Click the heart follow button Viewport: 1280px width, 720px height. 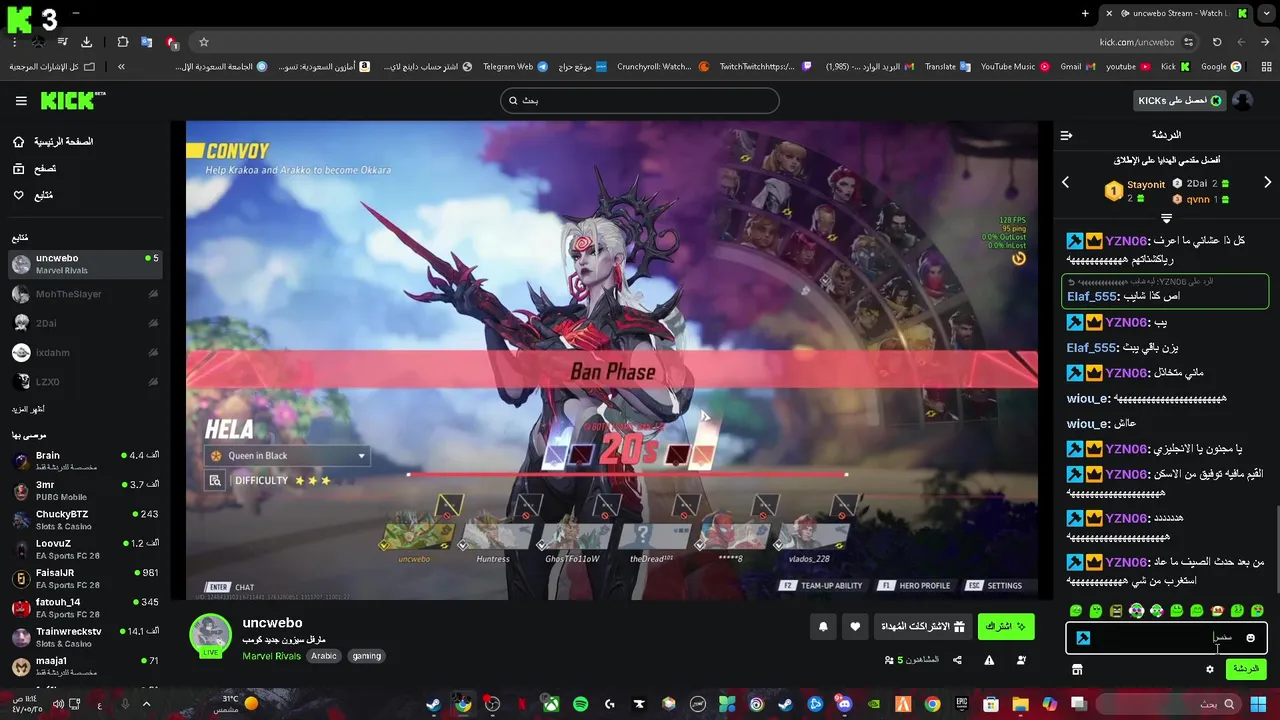coord(855,626)
